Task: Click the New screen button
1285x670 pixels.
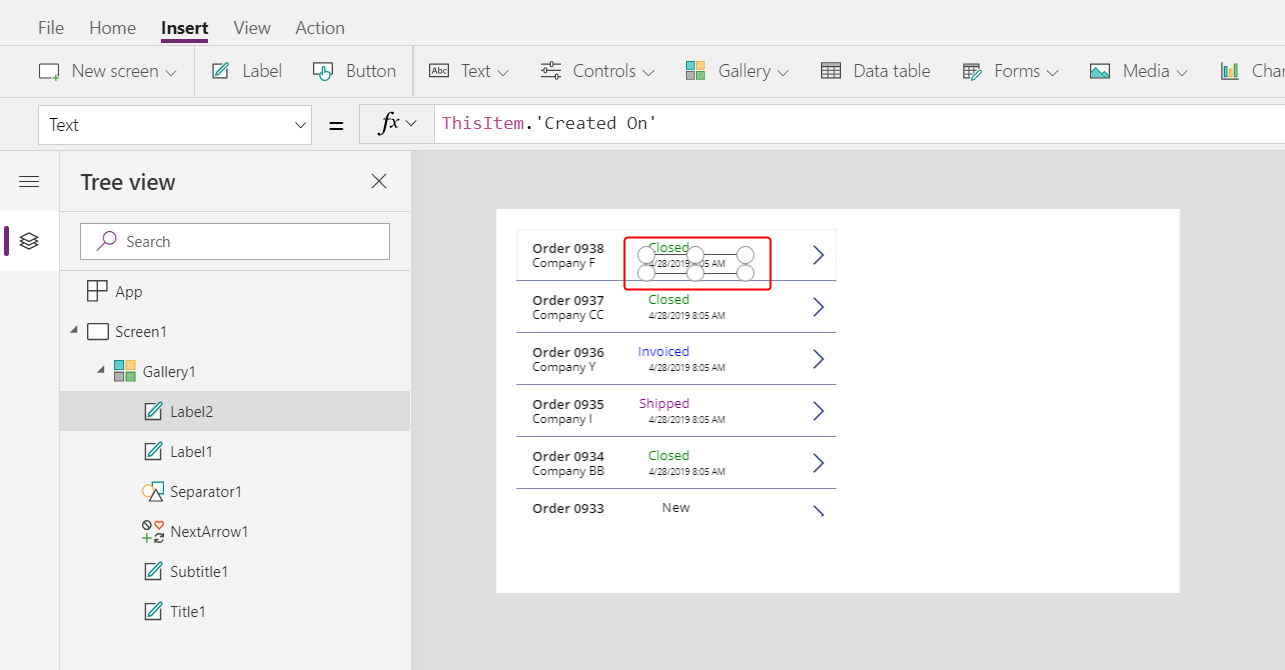Action: [107, 71]
